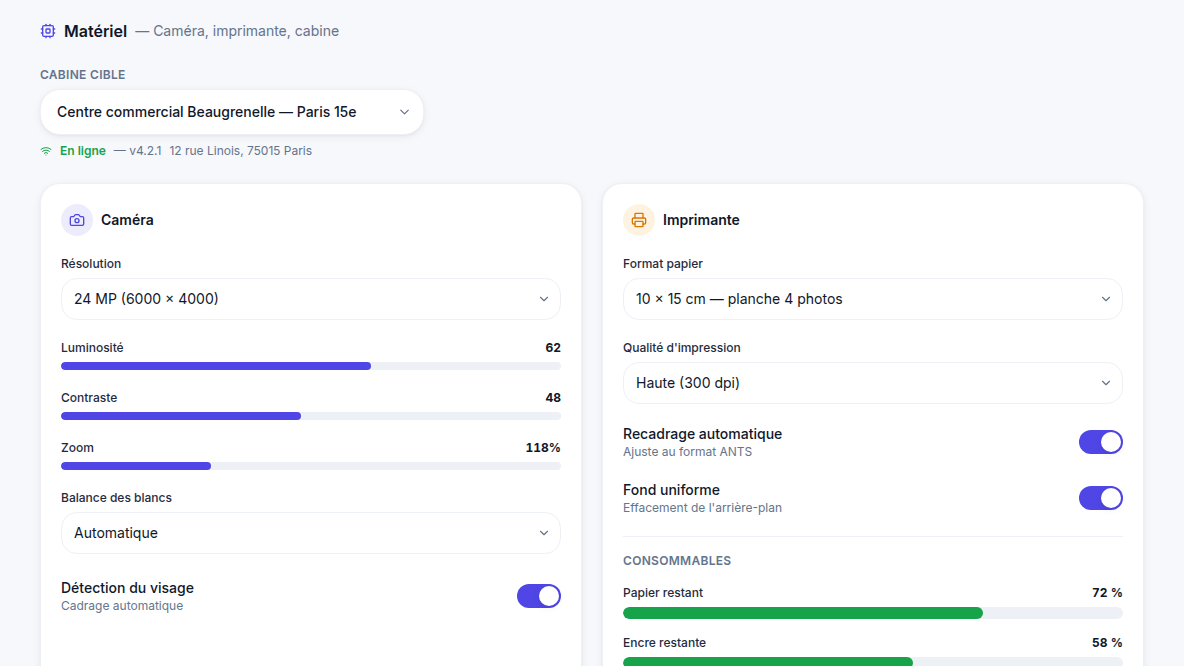The image size is (1184, 666).
Task: Click the Luminosité value '62'
Action: tap(553, 348)
